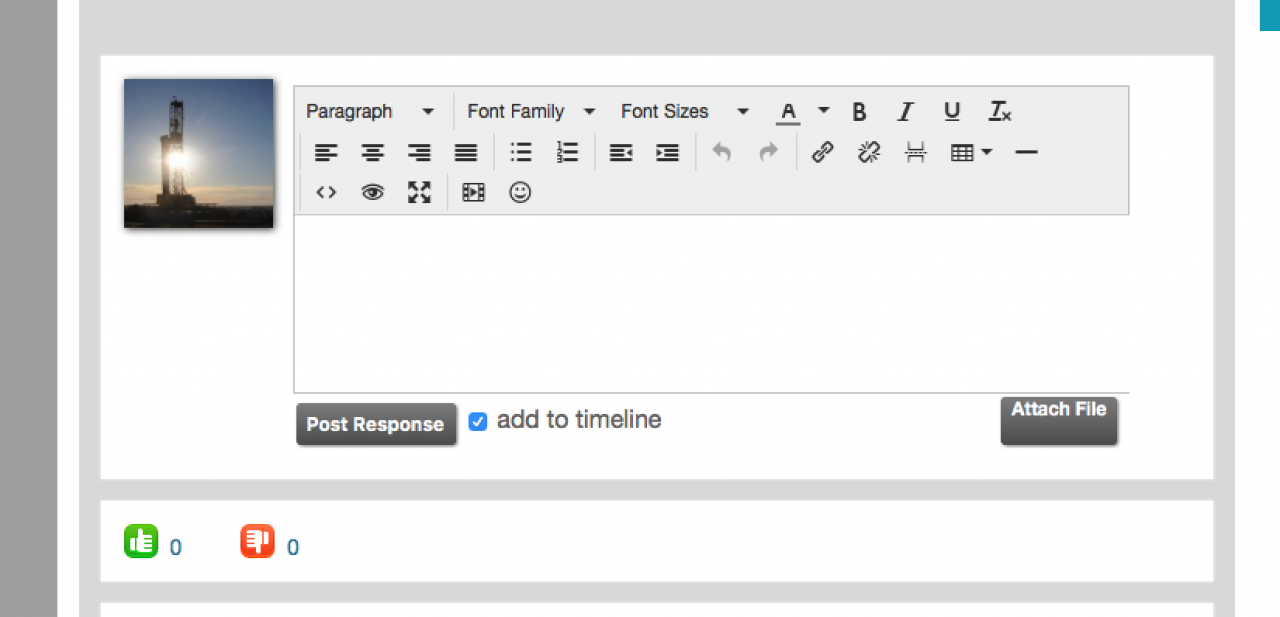Uncheck the add to timeline checkbox
This screenshot has width=1280, height=617.
478,422
